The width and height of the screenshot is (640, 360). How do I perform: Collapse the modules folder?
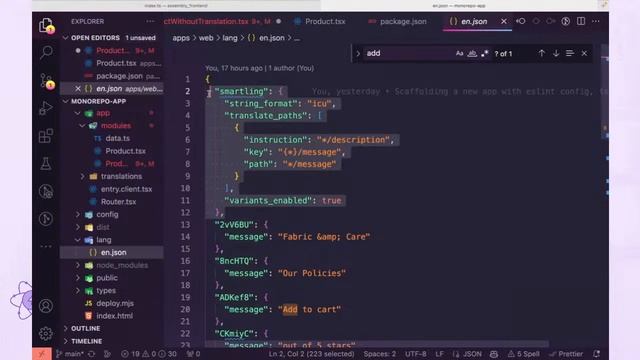click(82, 126)
